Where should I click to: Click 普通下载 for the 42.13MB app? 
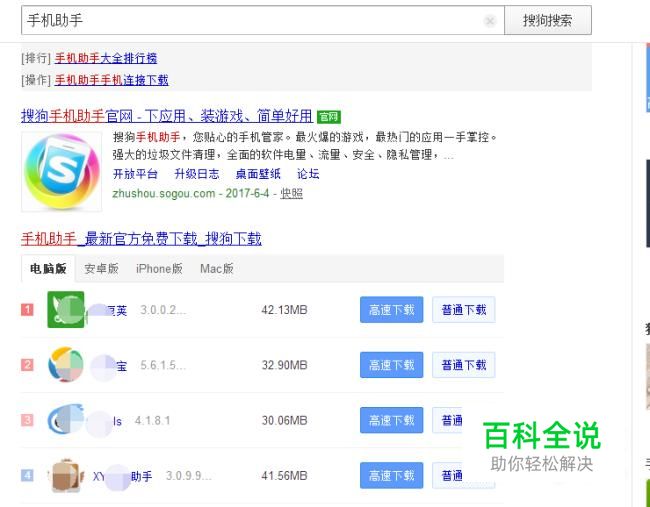(463, 310)
